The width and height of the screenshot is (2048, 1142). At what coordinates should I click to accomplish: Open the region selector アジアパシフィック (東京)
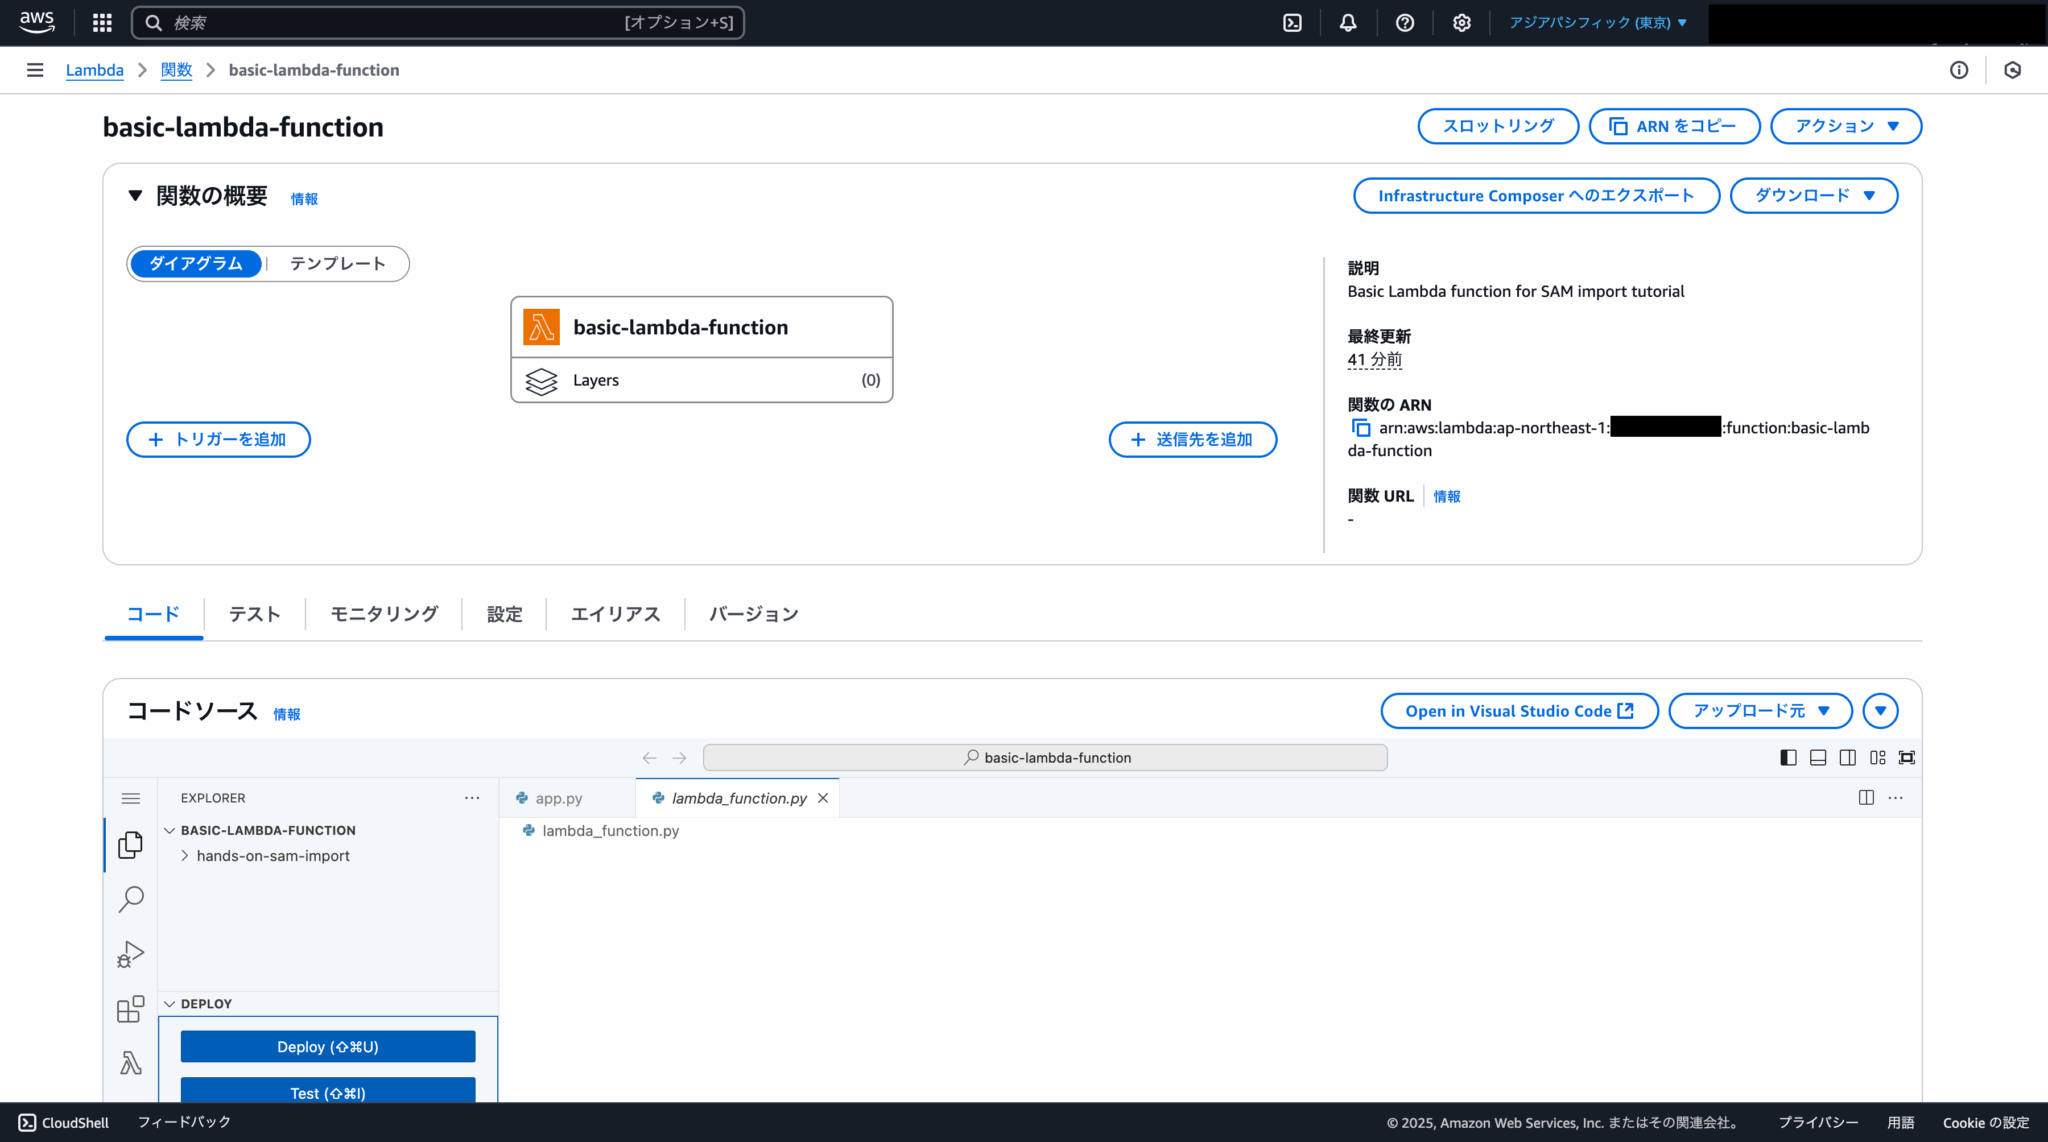coord(1598,22)
